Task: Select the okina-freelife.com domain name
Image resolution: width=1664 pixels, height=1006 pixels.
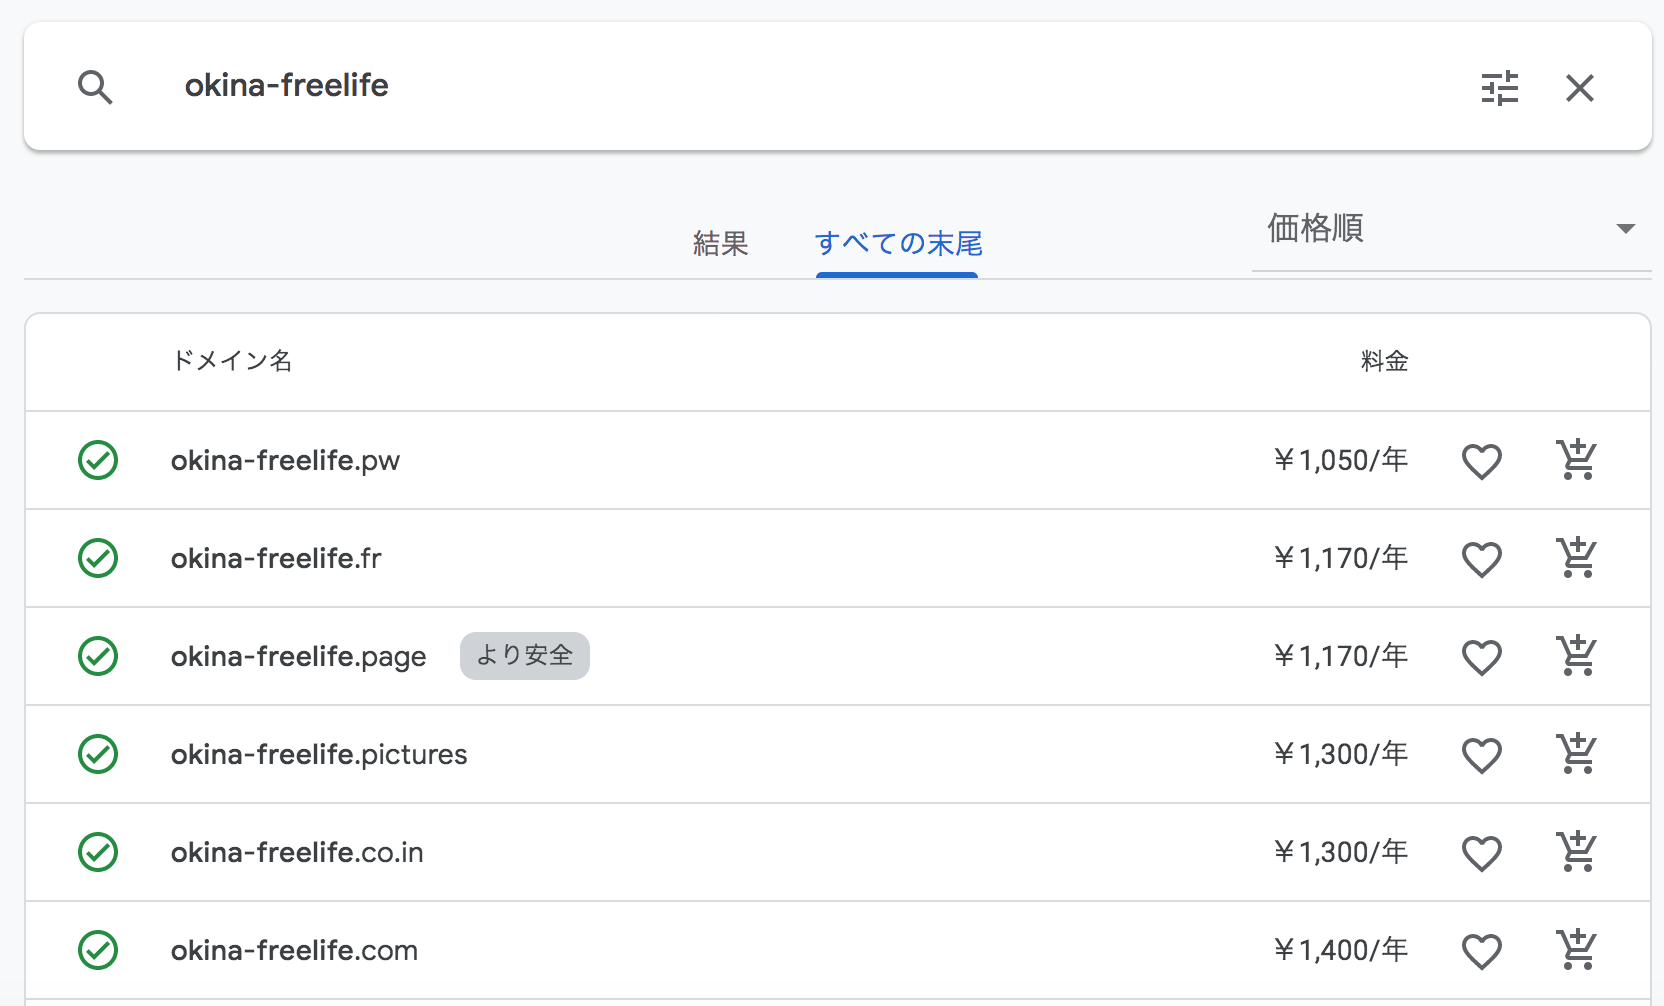Action: [294, 950]
